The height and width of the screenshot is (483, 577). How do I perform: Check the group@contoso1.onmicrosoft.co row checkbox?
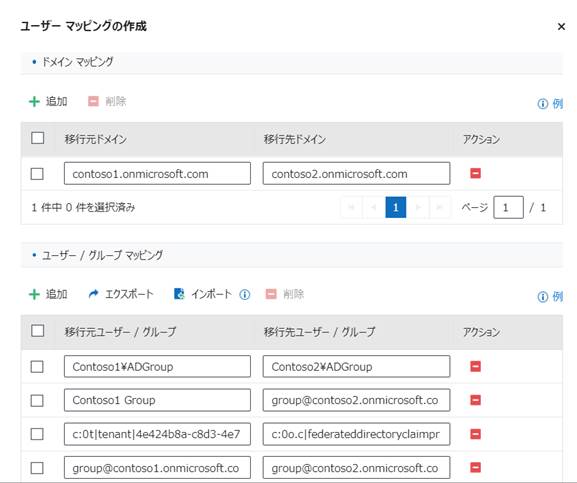click(37, 468)
